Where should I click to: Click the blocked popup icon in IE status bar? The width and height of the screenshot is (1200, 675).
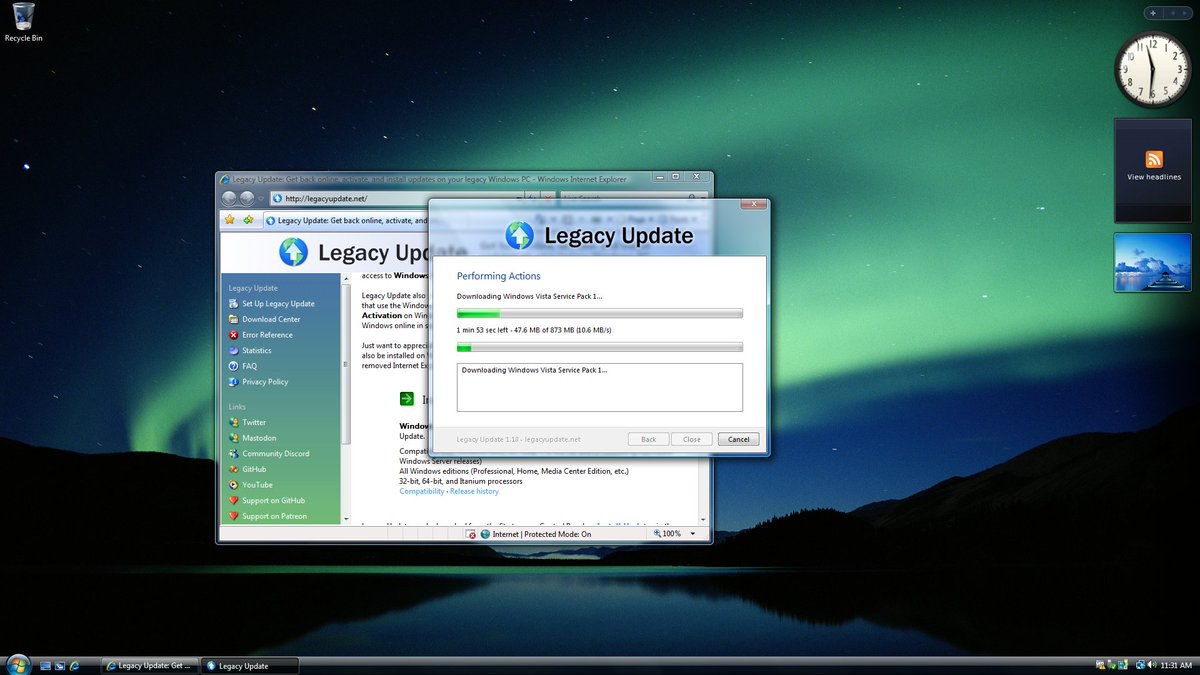[472, 534]
